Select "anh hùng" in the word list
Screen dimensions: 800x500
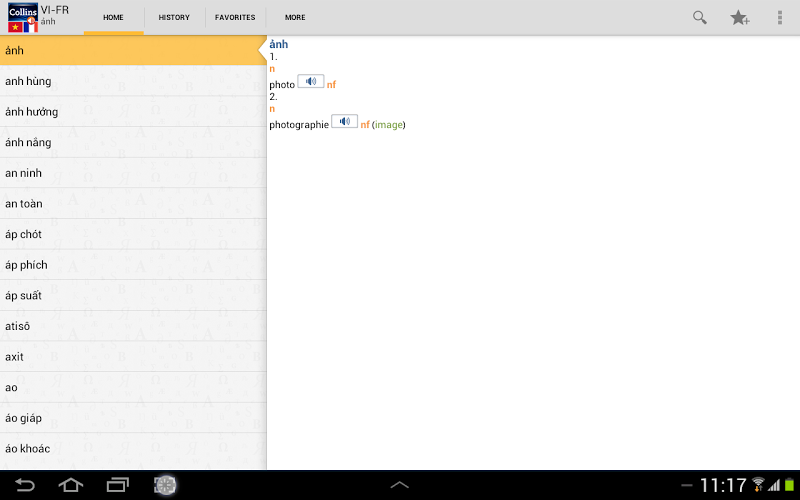tap(133, 81)
